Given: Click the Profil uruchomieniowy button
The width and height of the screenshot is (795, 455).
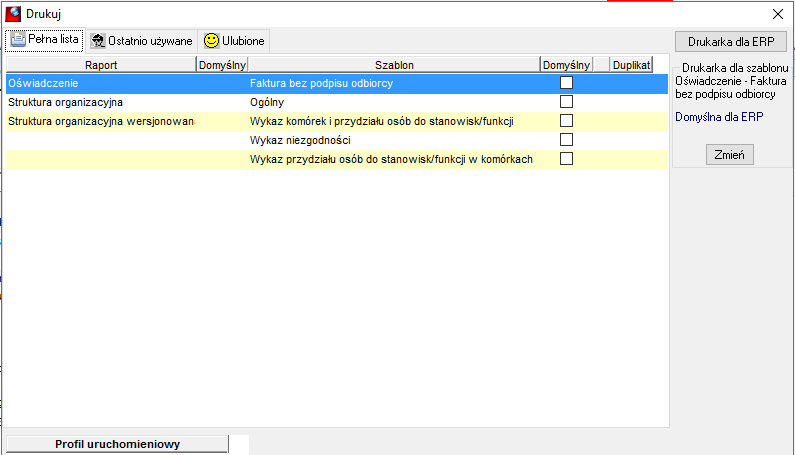Looking at the screenshot, I should pos(117,444).
